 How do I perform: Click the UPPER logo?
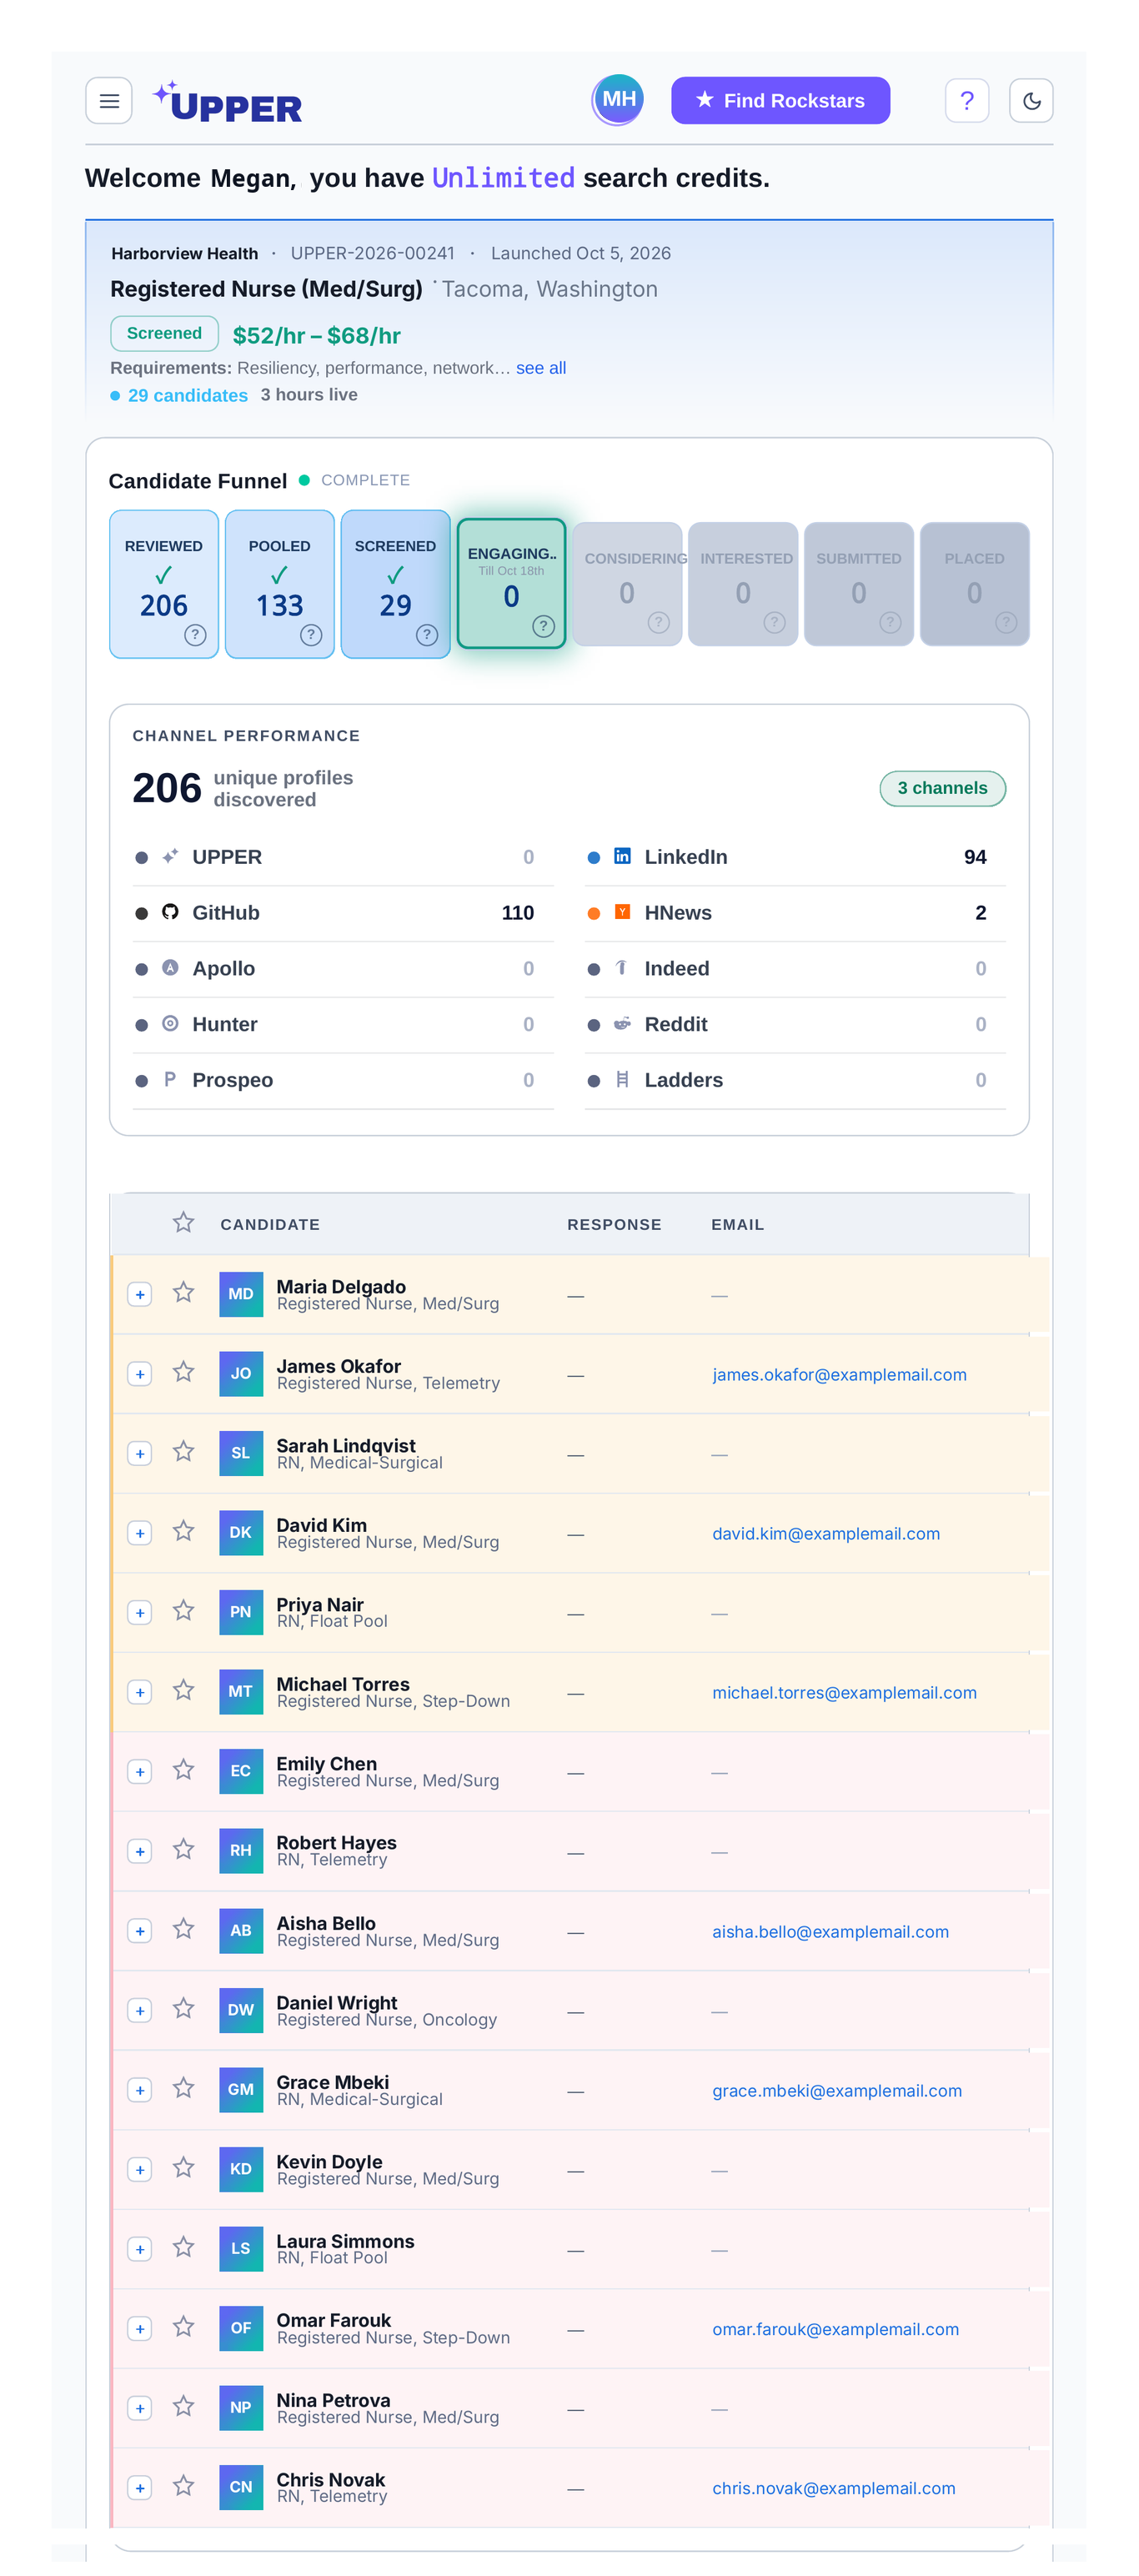click(x=227, y=102)
